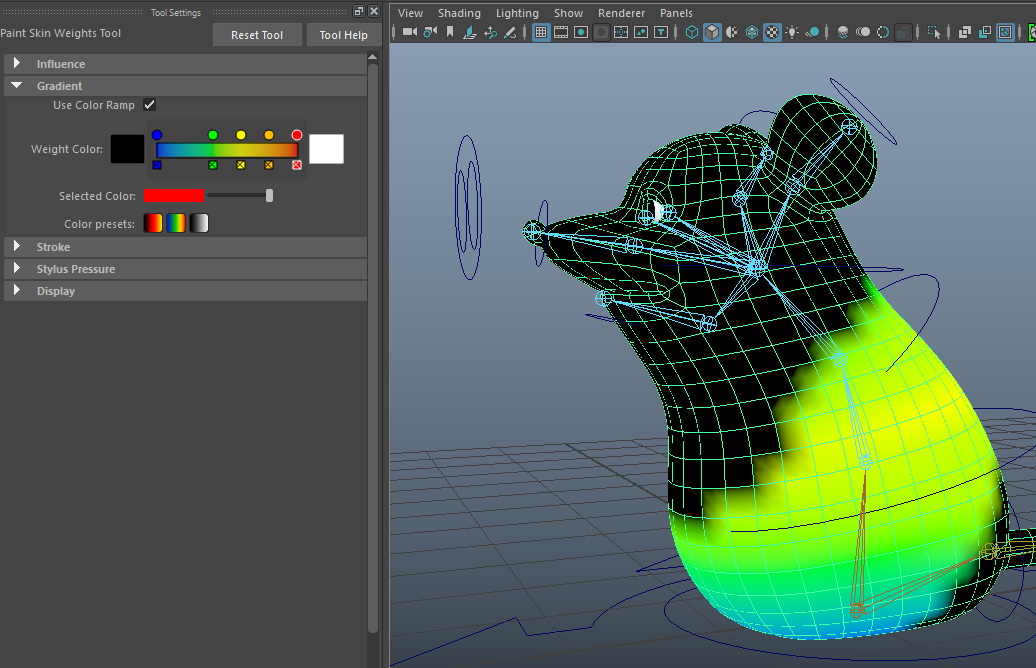Screen dimensions: 1036x668
Task: Toggle the viewport Grid display icon
Action: click(x=541, y=32)
